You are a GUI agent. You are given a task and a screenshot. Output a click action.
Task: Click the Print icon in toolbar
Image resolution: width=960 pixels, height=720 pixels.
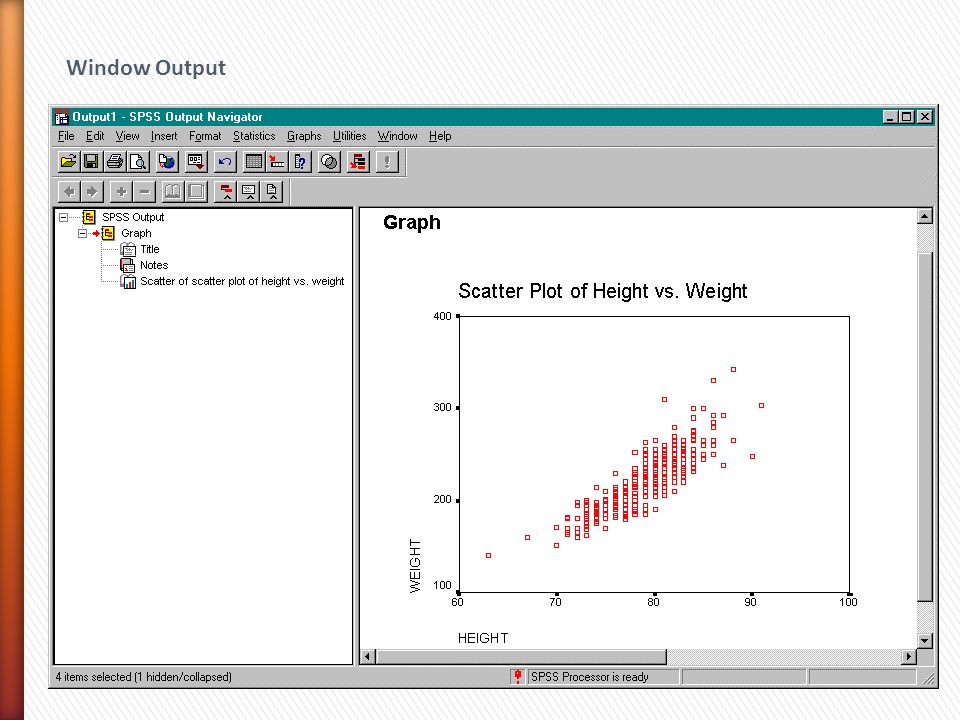pos(114,162)
